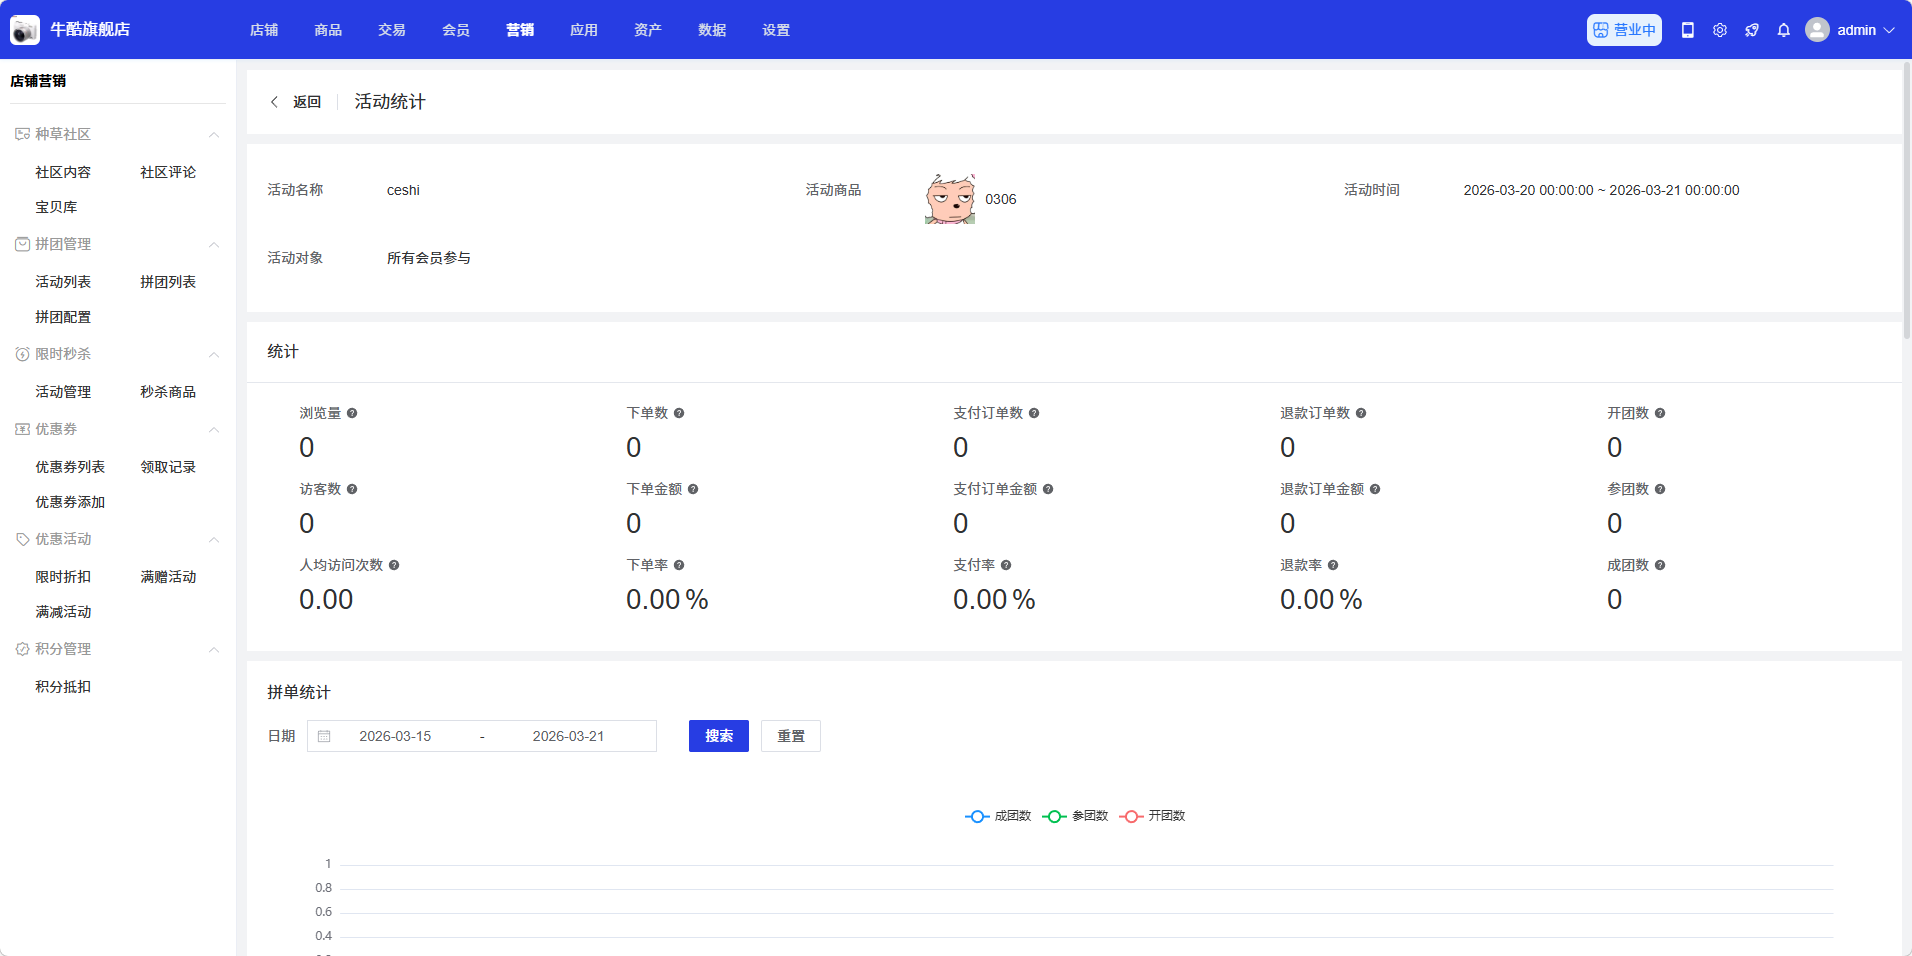Screen dimensions: 1912x956
Task: Select 活动列表 in sidebar
Action: tap(63, 282)
